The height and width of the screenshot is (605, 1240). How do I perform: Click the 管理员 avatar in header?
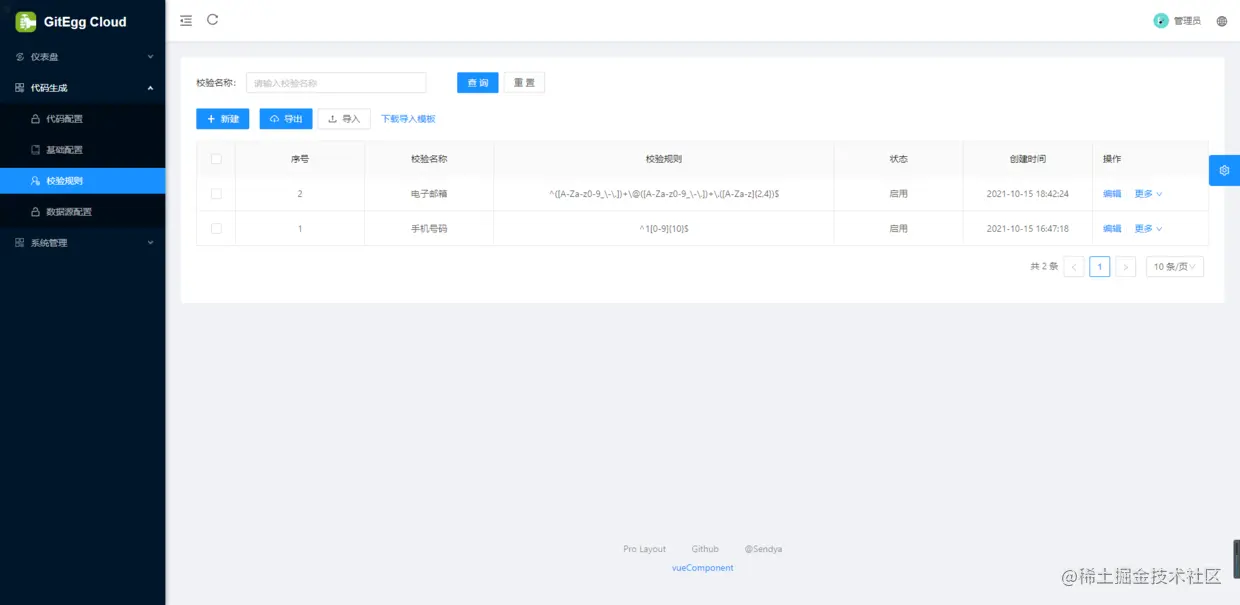point(1161,20)
